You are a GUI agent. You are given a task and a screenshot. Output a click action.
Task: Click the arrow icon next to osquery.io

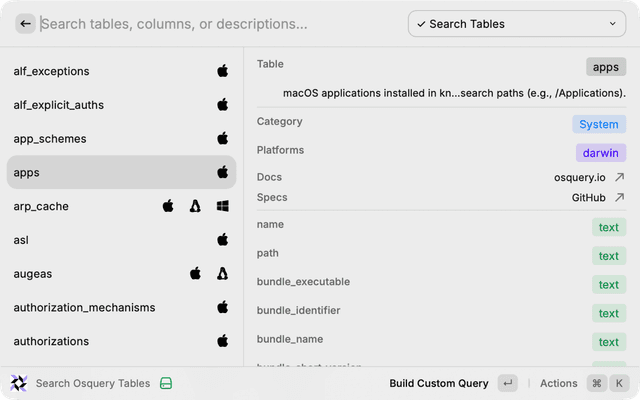(619, 177)
